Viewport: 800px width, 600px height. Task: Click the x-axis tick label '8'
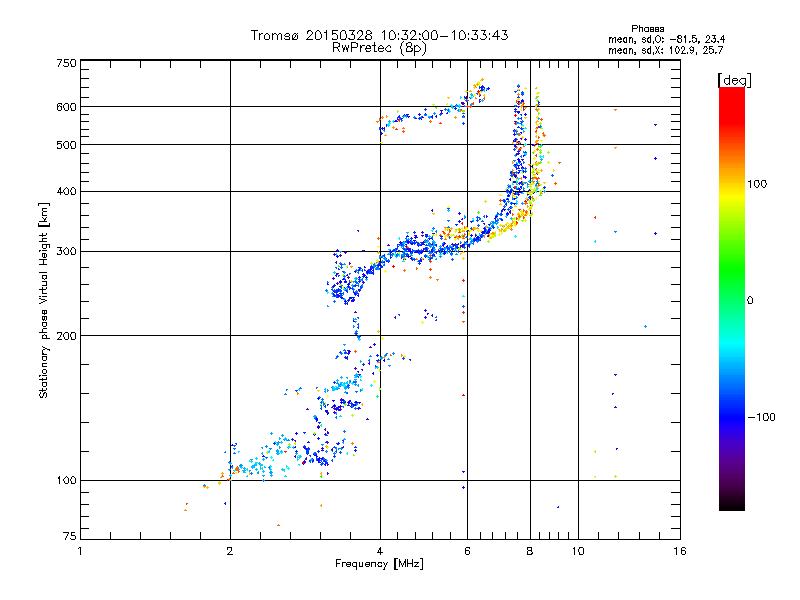(530, 551)
